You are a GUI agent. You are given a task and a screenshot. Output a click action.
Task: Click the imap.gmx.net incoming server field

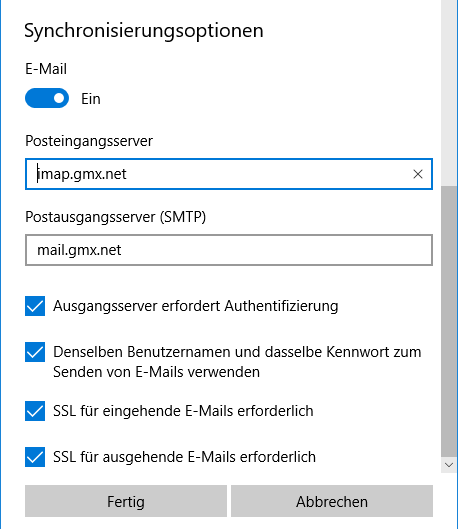229,174
